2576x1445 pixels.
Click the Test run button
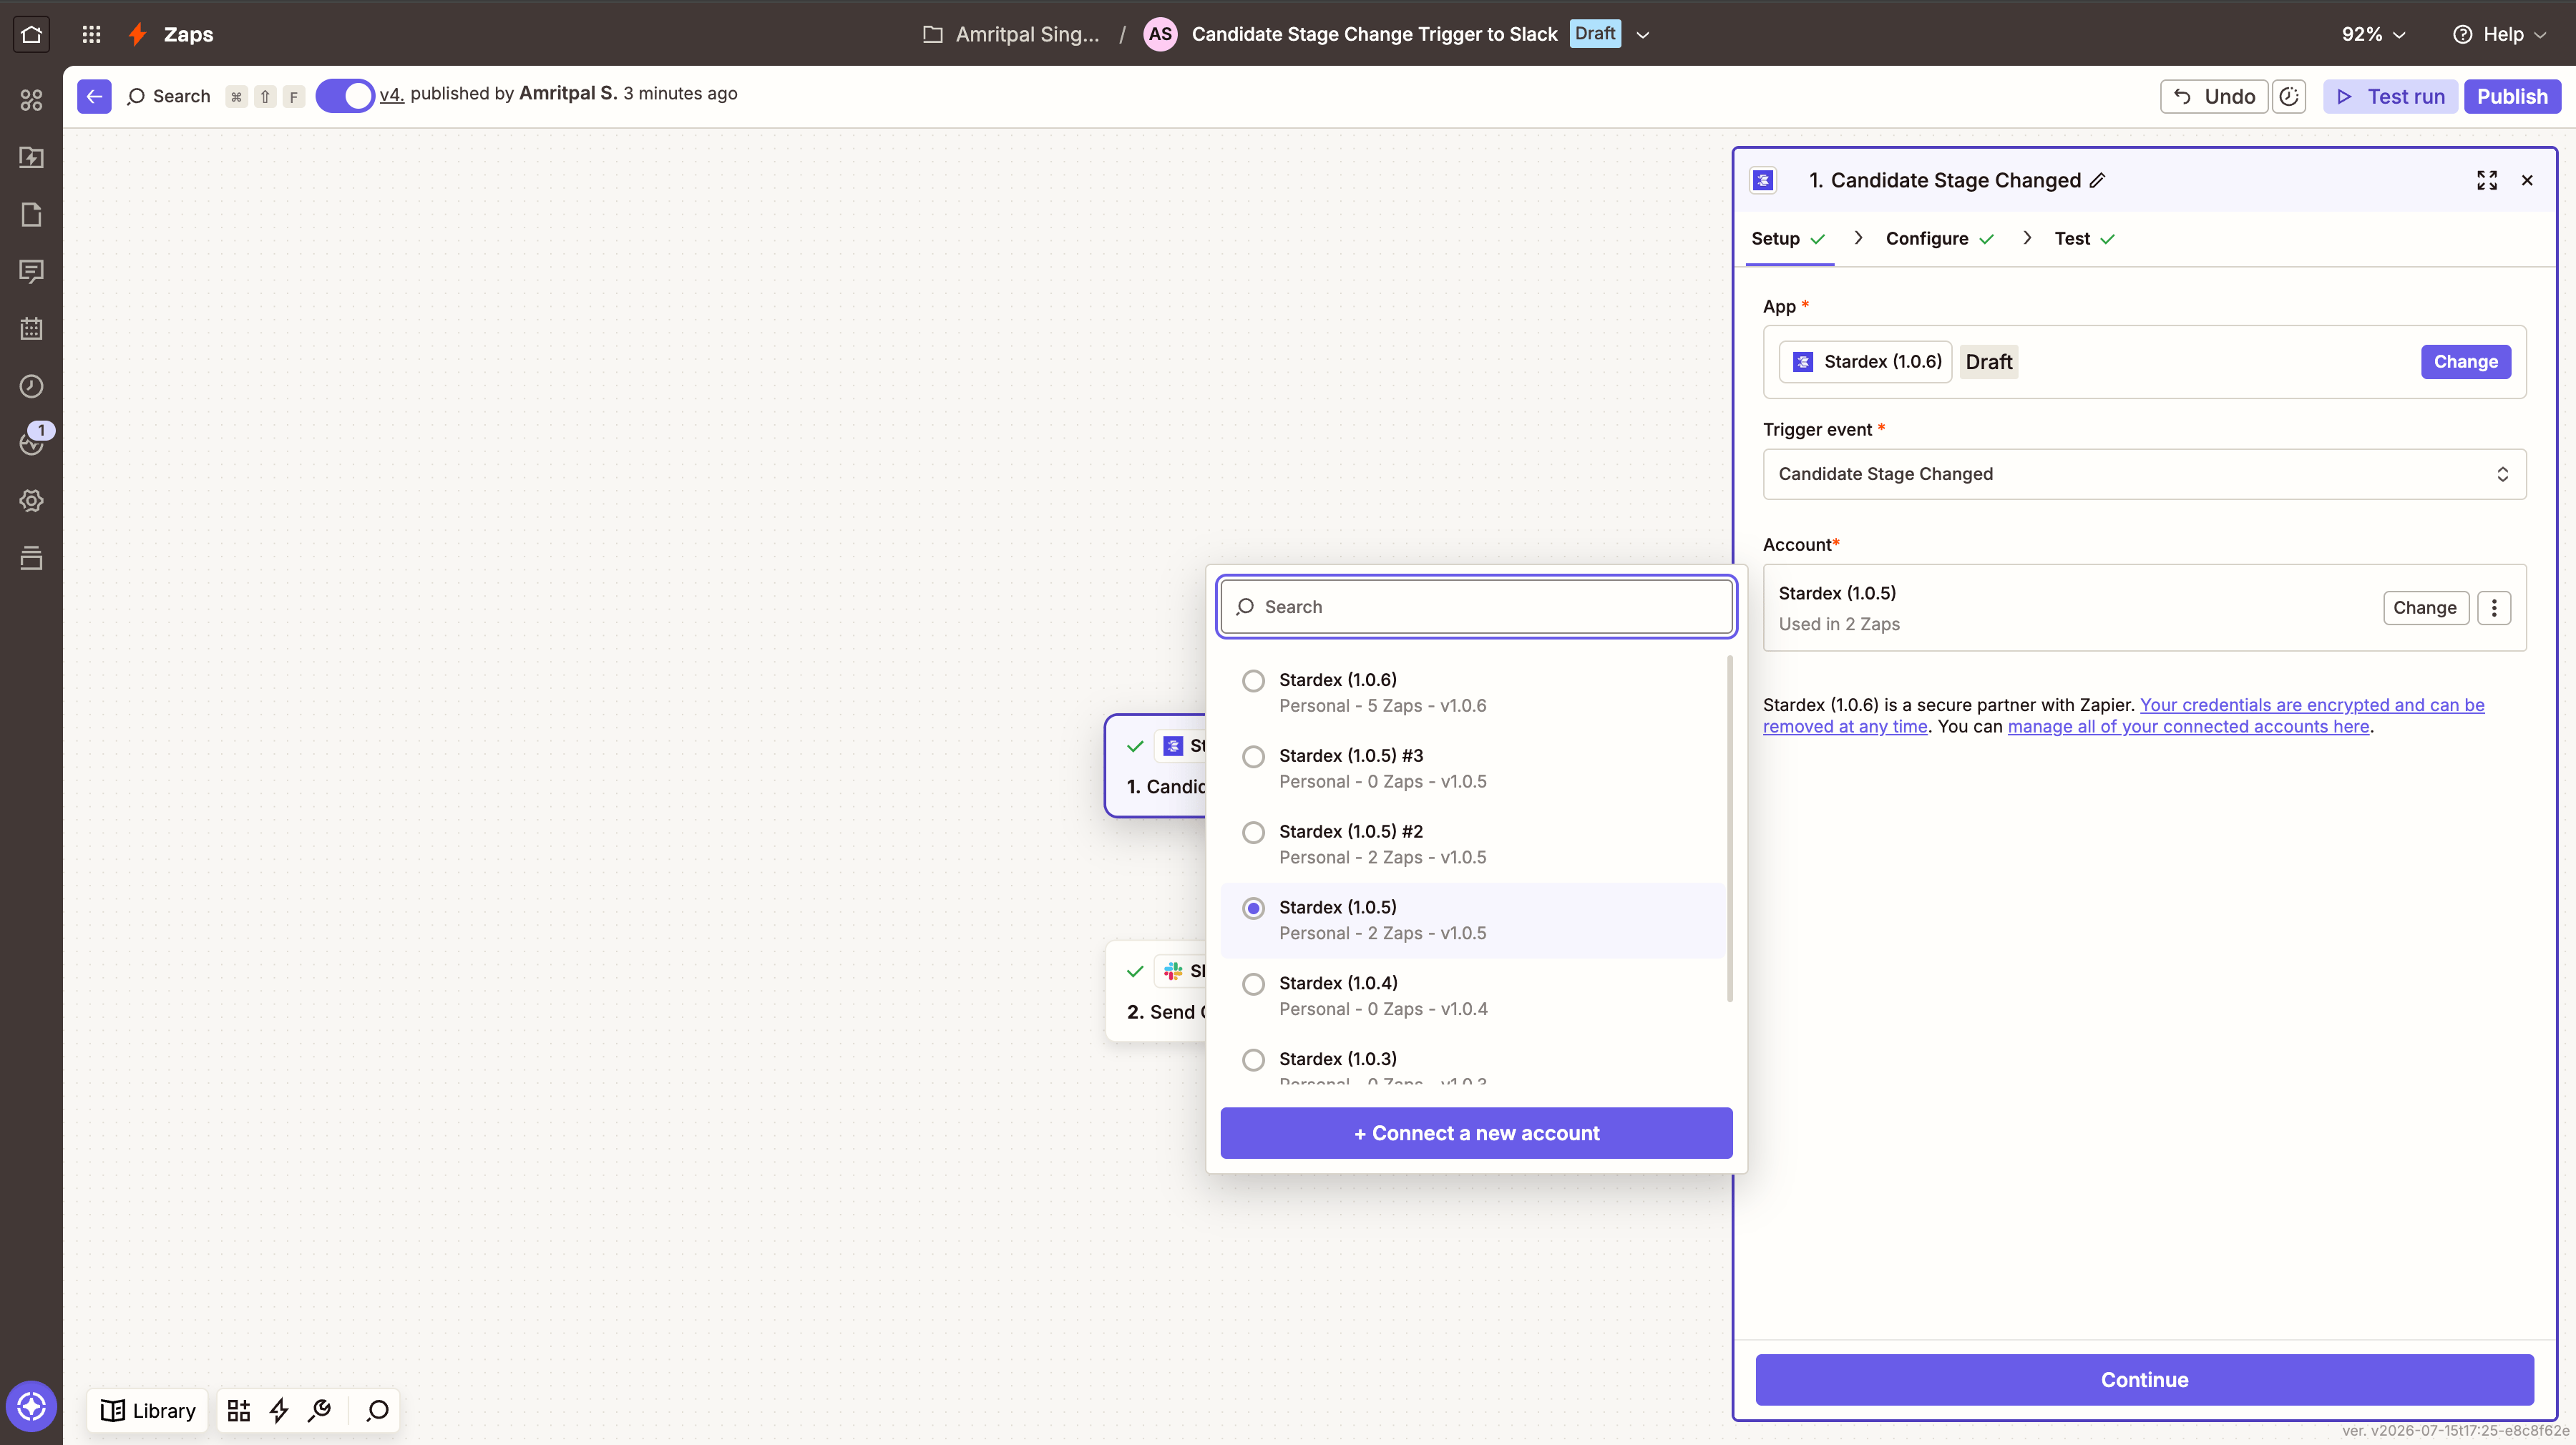(2390, 96)
